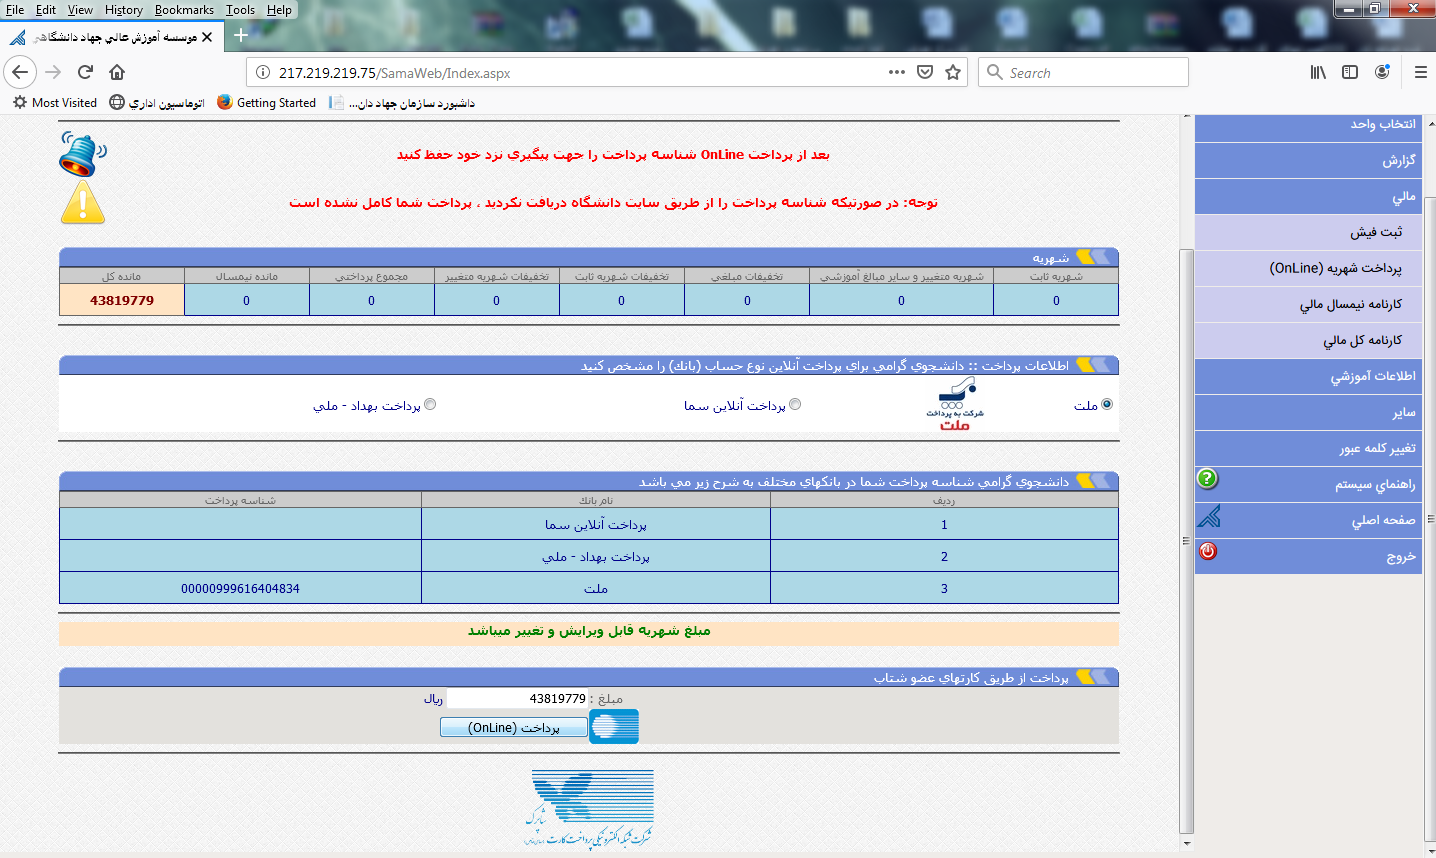The image size is (1436, 858).
Task: Open the Tools menu
Action: 240,9
